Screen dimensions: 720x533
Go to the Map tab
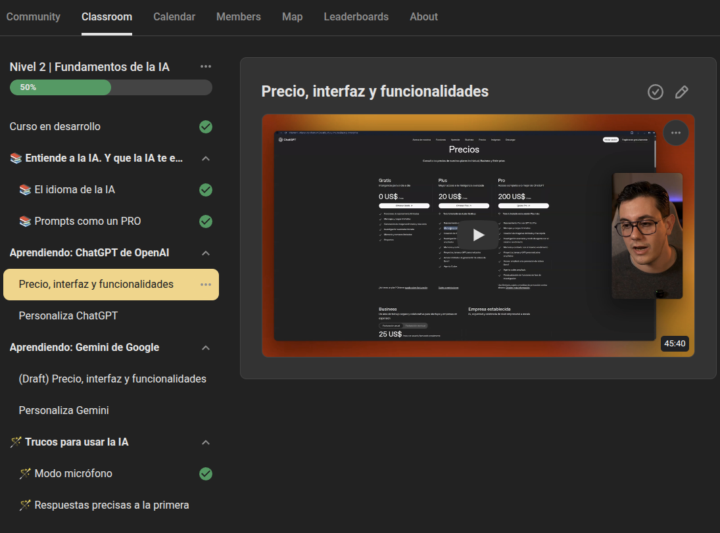tap(292, 17)
